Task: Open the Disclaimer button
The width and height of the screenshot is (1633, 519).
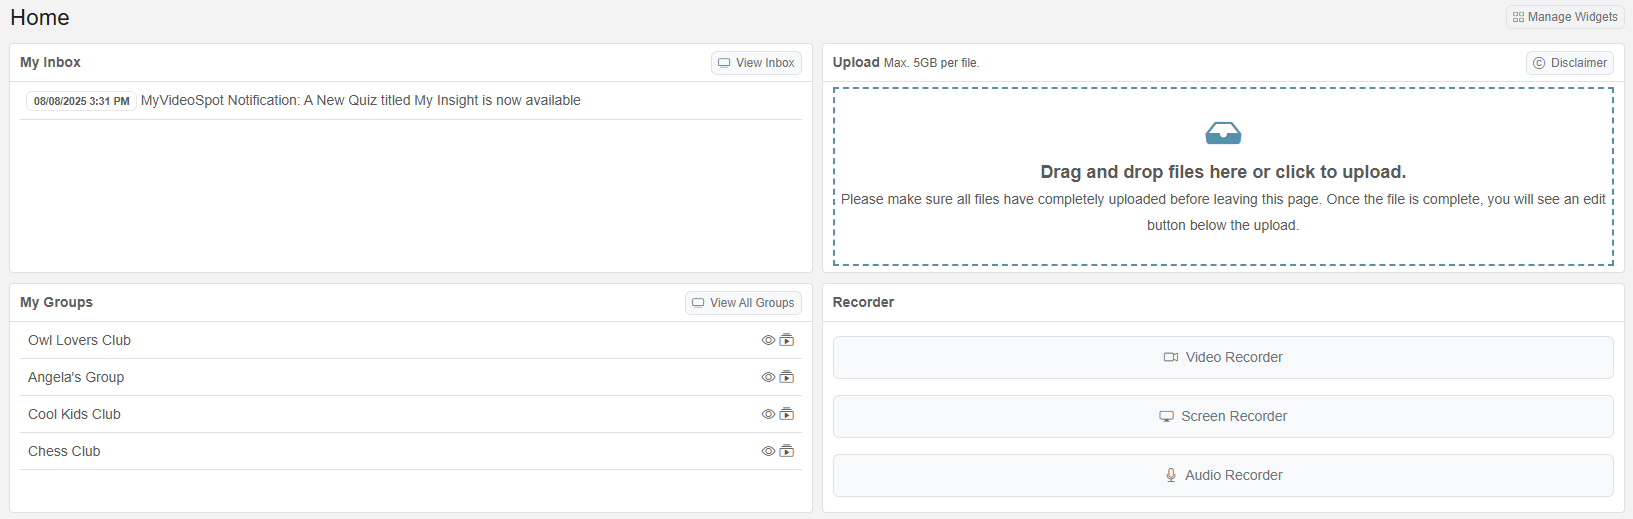Action: [1569, 63]
